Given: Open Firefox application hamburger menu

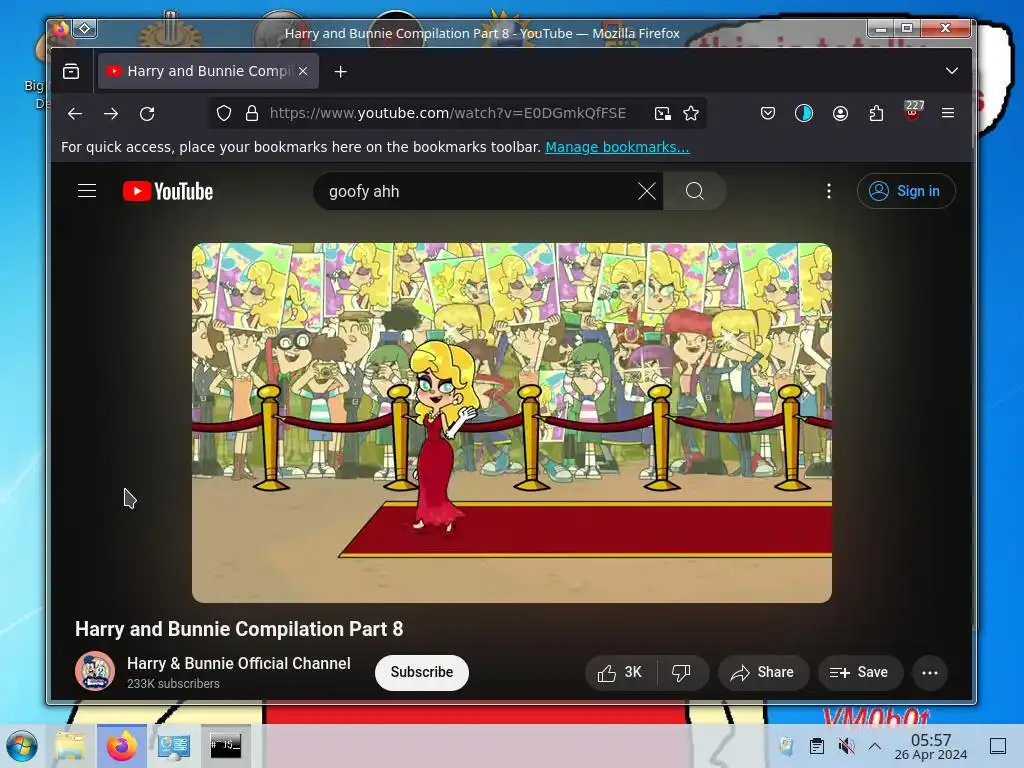Looking at the screenshot, I should [x=948, y=114].
